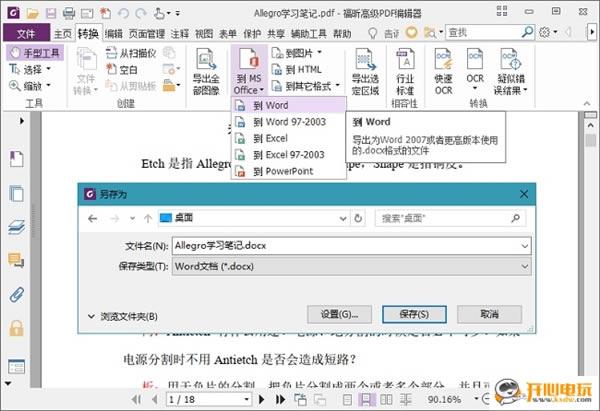The image size is (600, 411).
Task: Toggle continuous page view mode in status bar
Action: [x=366, y=400]
